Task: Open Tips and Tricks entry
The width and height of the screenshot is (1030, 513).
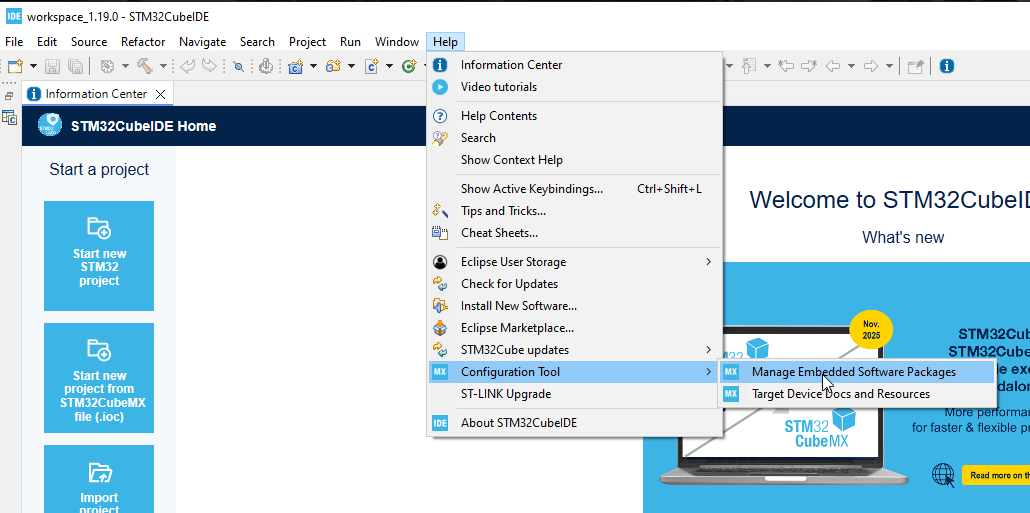Action: click(x=575, y=211)
